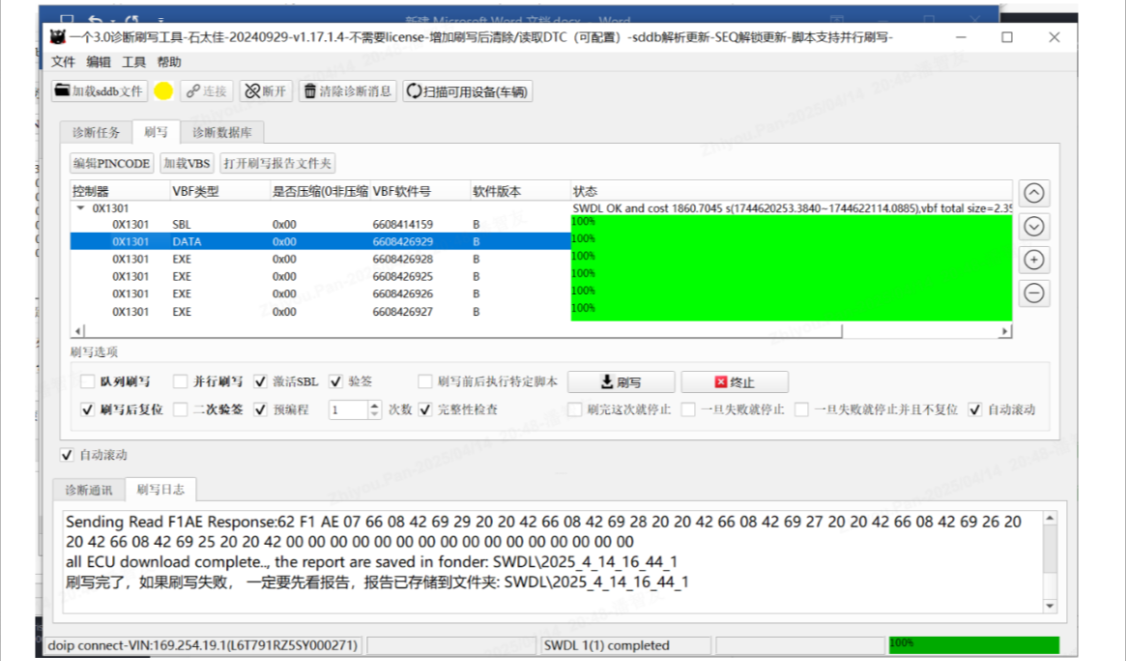Click the 打开刷写报告文件夹 button
This screenshot has height=661, width=1126.
(277, 163)
